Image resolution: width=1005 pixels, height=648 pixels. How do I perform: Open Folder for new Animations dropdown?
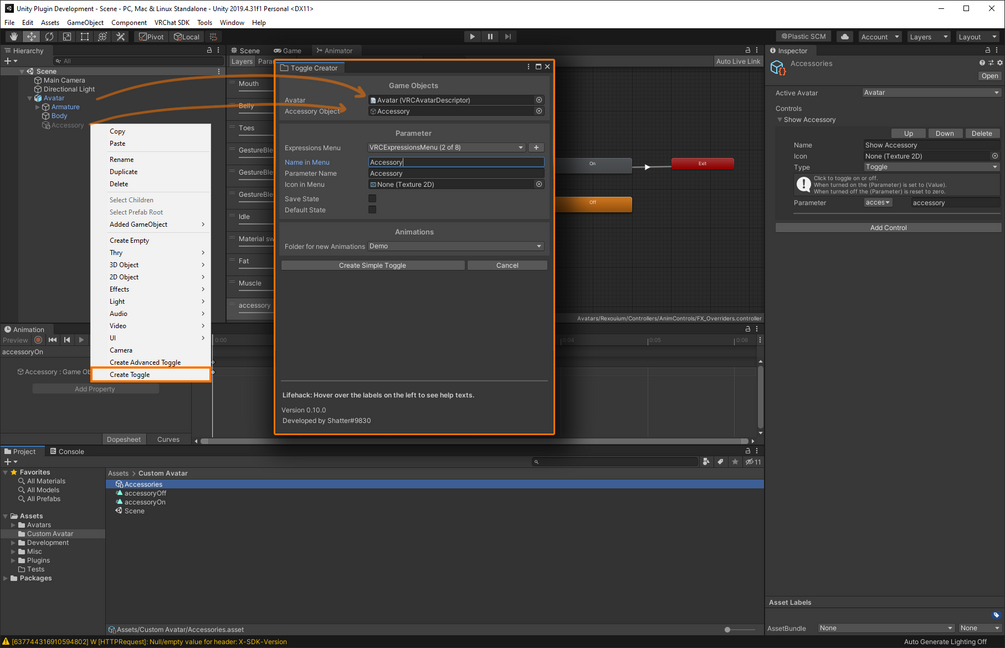click(x=456, y=246)
